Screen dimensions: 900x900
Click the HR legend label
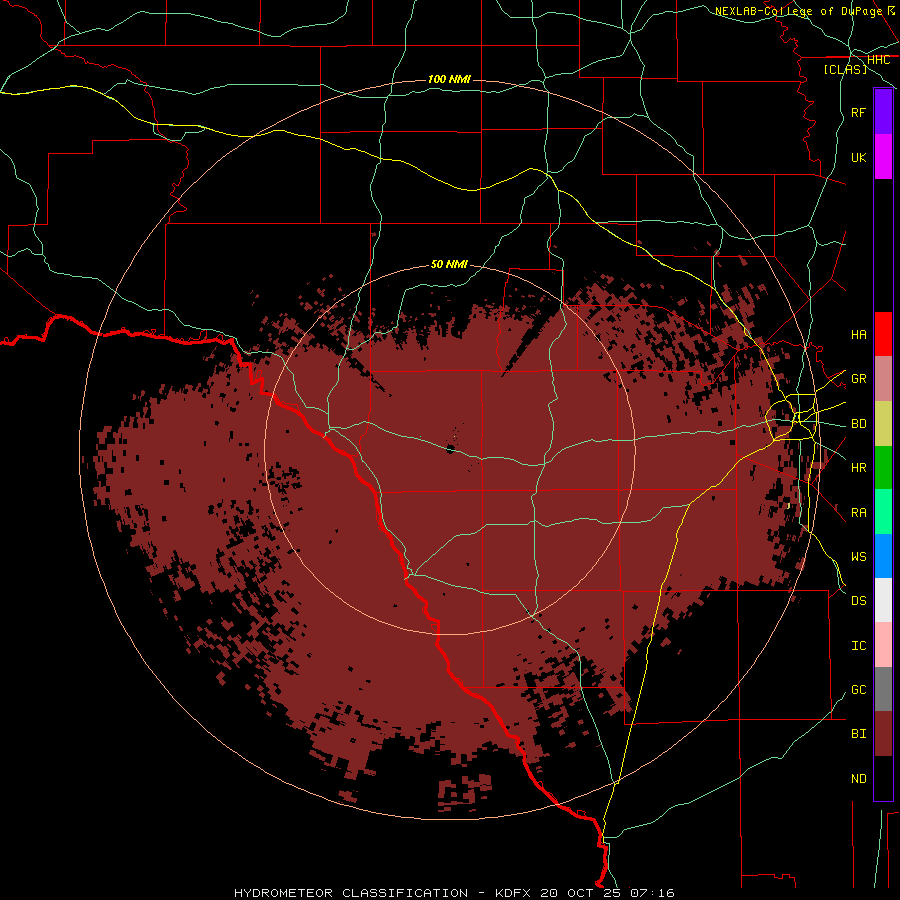[x=858, y=468]
